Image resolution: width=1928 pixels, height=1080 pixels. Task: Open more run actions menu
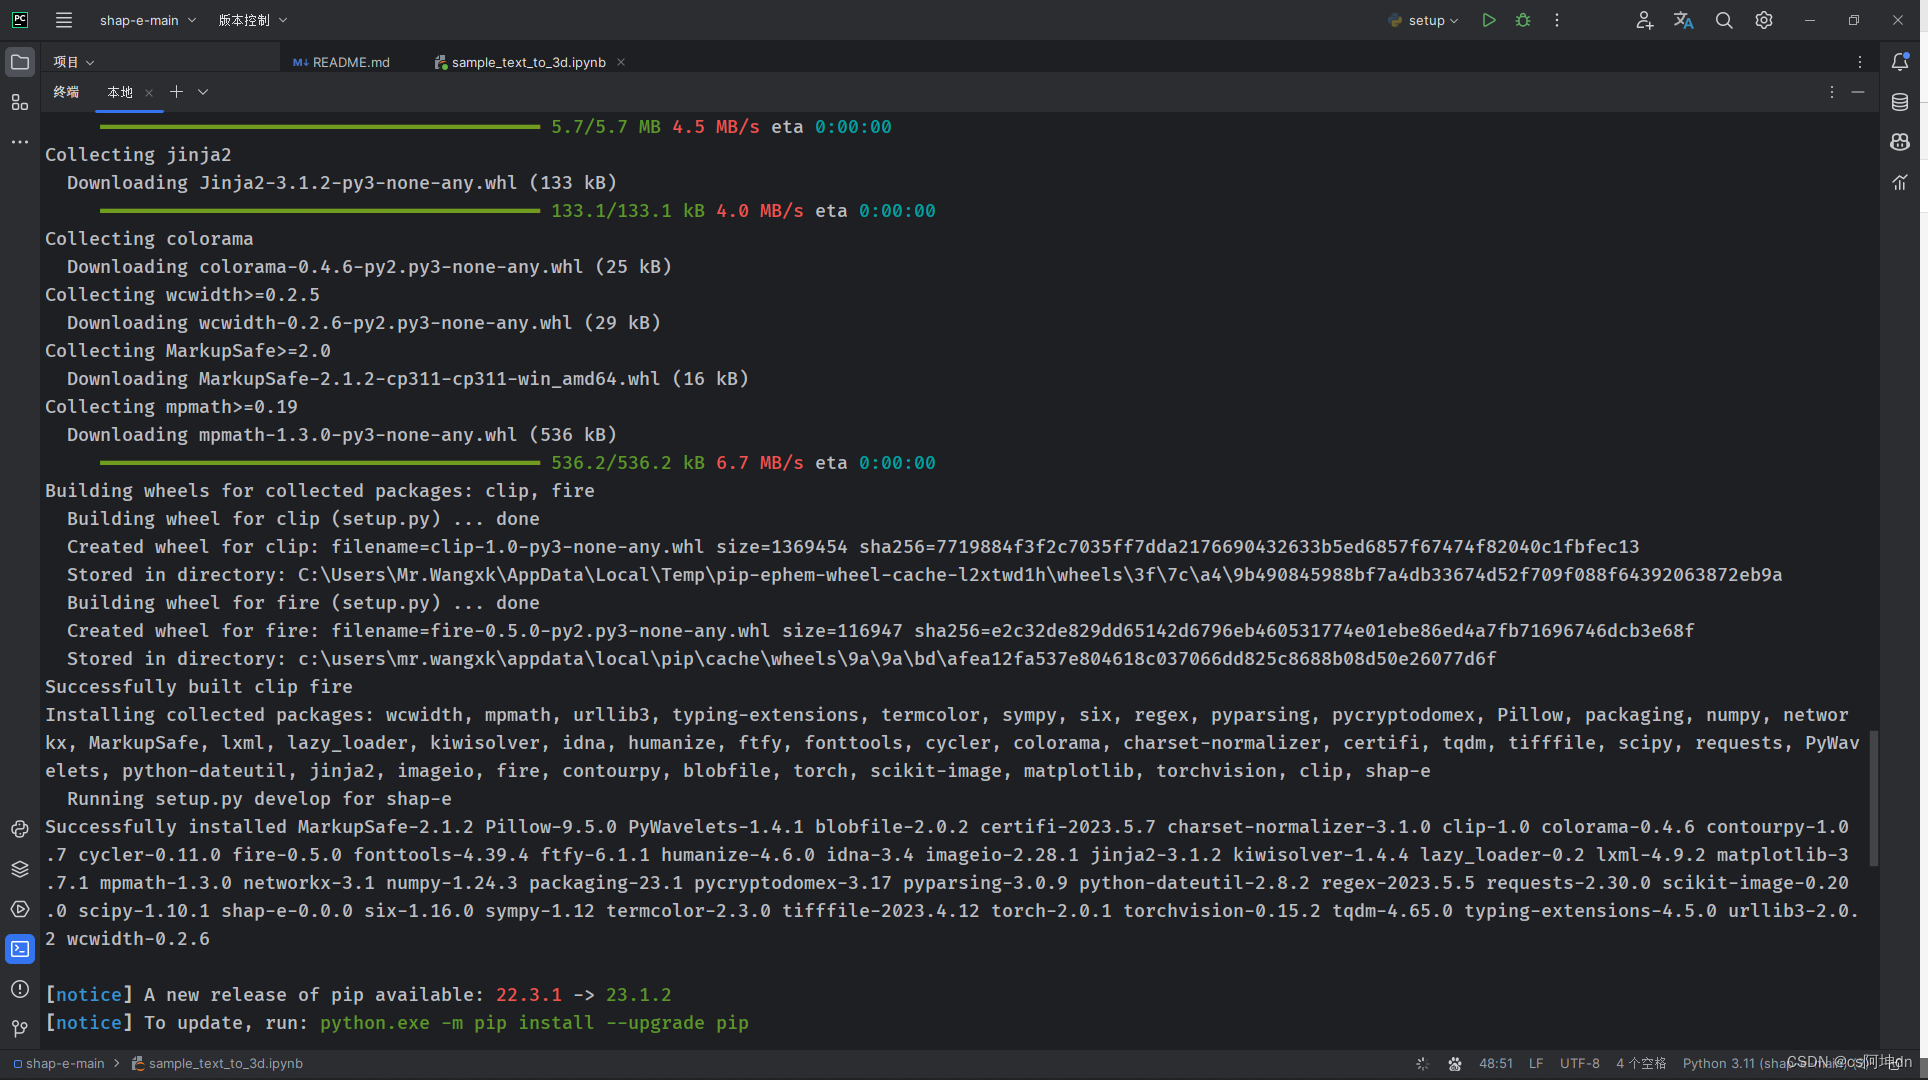pyautogui.click(x=1557, y=20)
